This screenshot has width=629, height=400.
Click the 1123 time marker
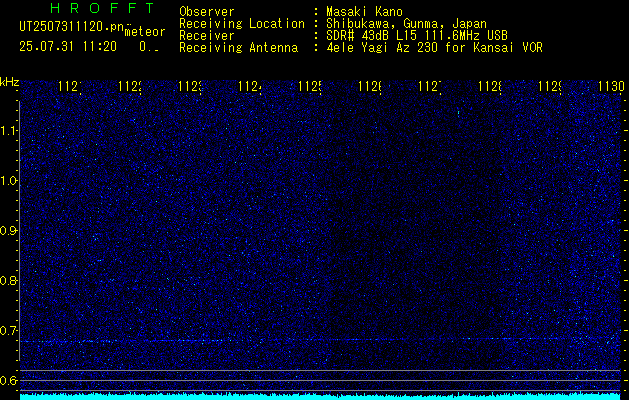pos(190,86)
